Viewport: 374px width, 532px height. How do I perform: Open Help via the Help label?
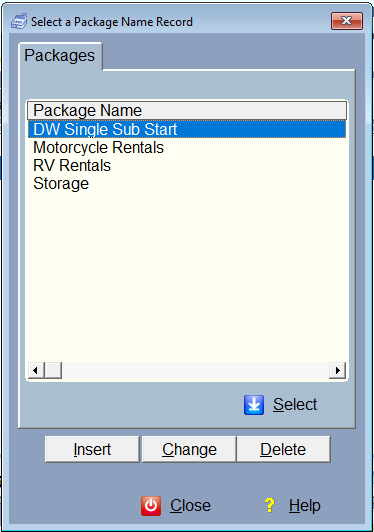(304, 506)
